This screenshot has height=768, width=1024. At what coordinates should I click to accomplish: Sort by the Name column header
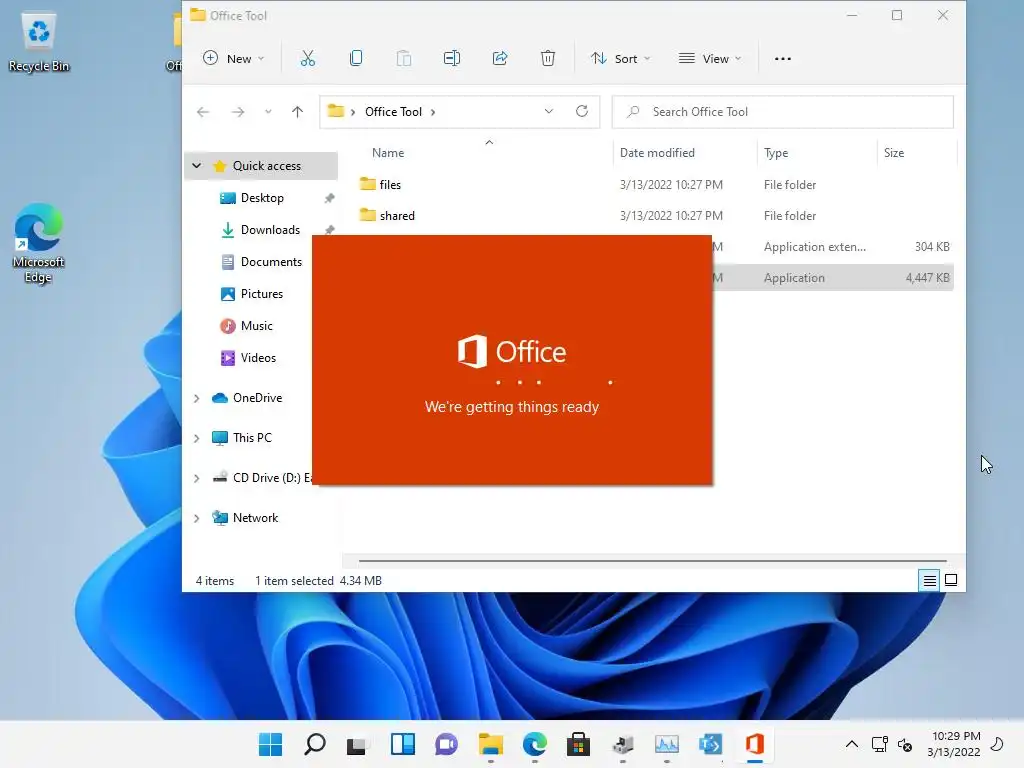tap(388, 153)
